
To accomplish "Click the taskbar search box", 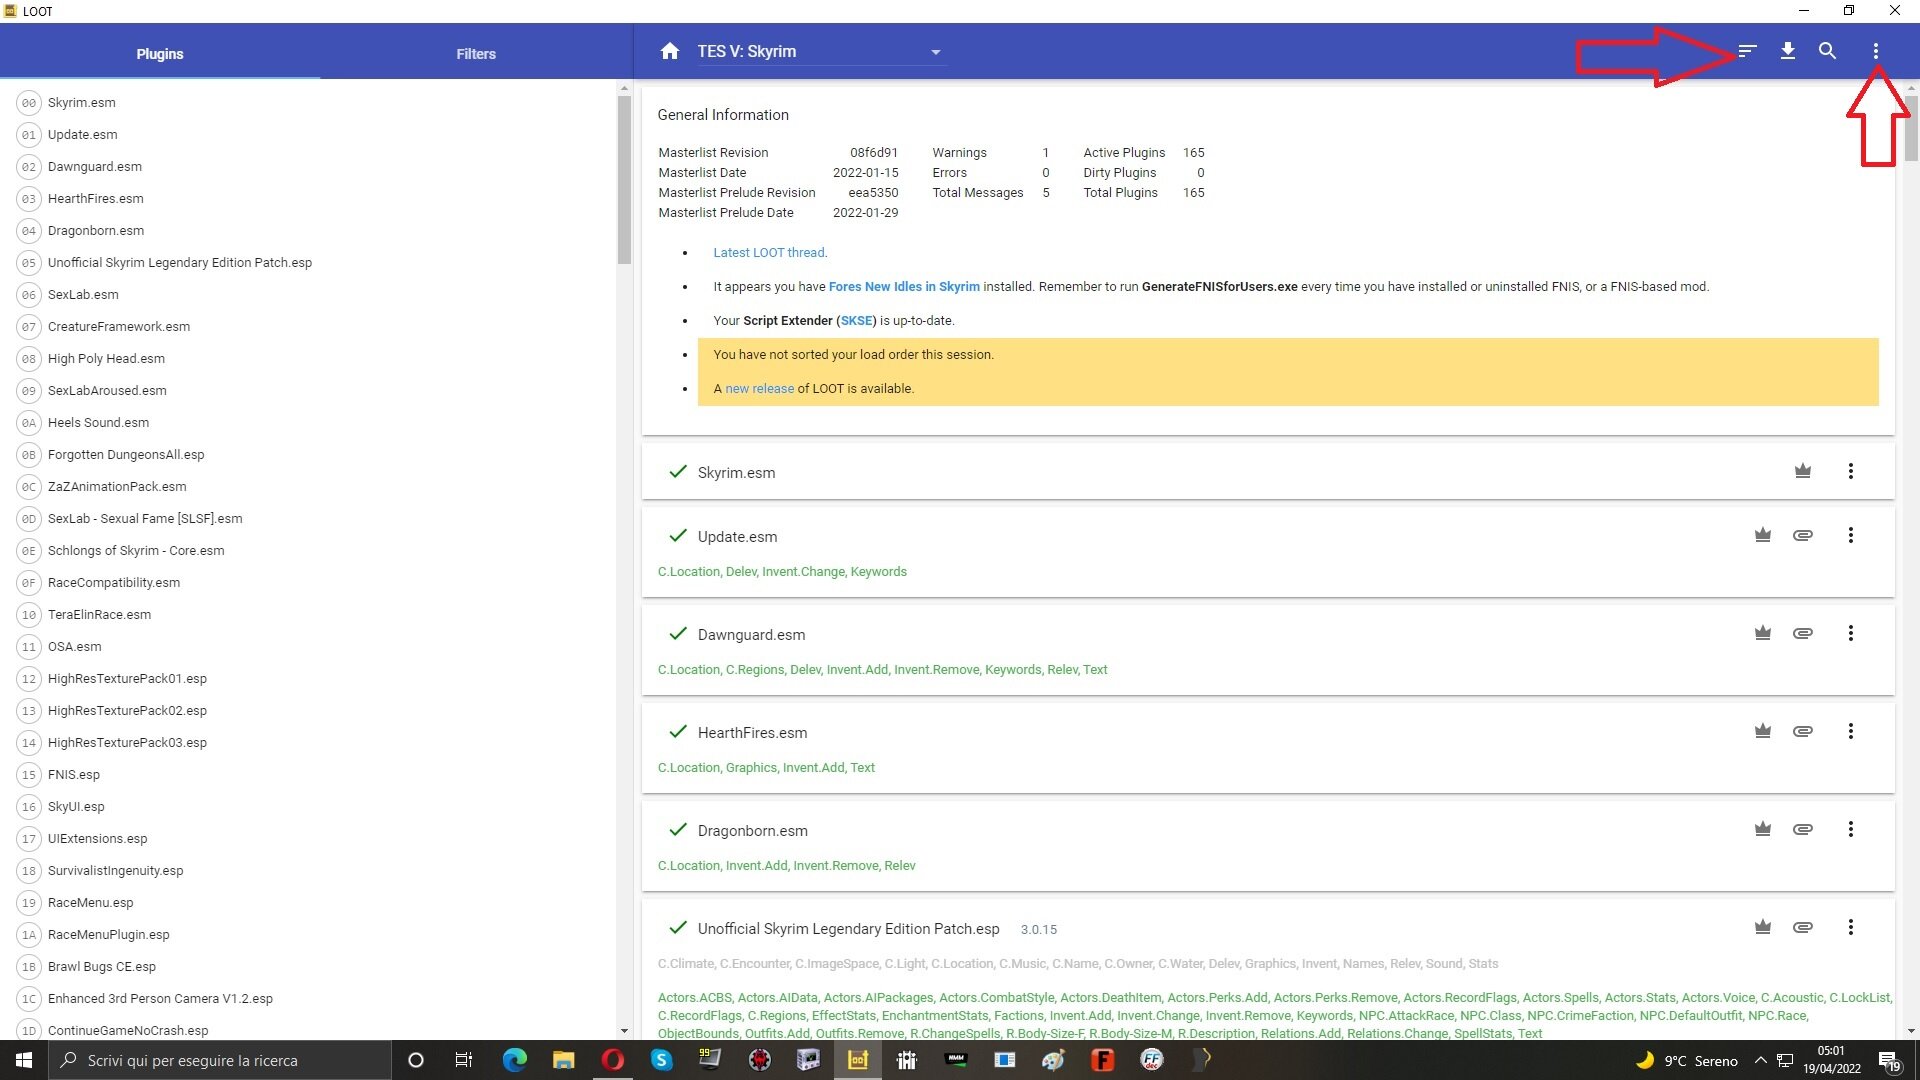I will (220, 1060).
